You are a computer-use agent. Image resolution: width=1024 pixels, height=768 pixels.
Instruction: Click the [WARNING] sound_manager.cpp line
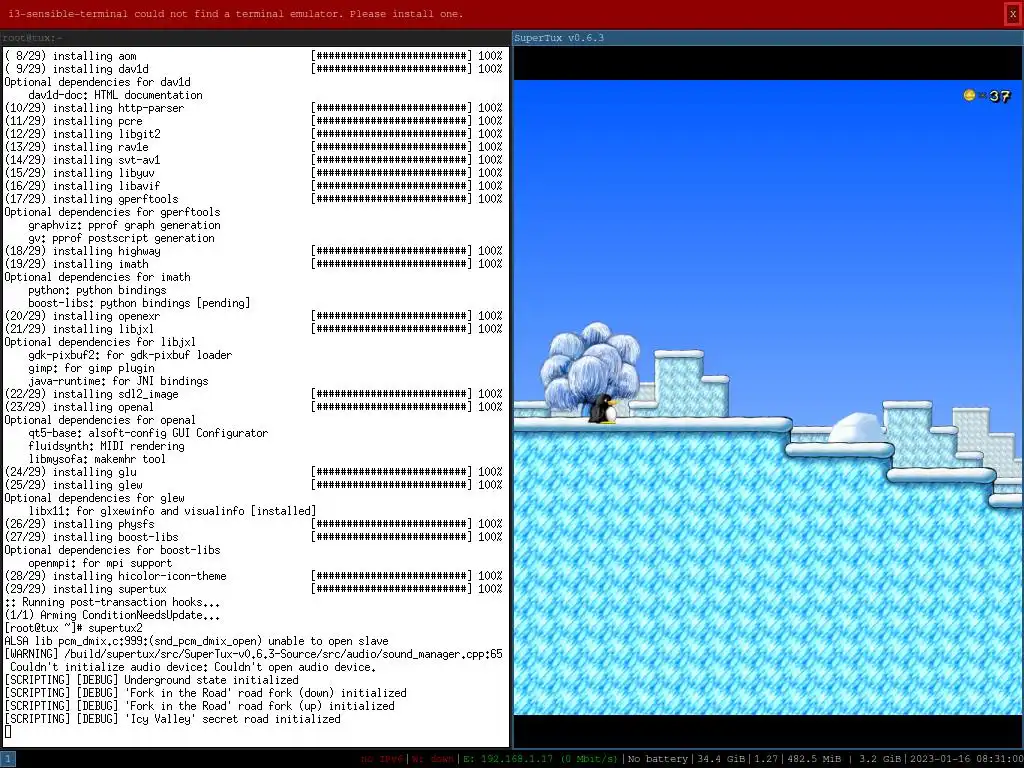click(x=253, y=654)
